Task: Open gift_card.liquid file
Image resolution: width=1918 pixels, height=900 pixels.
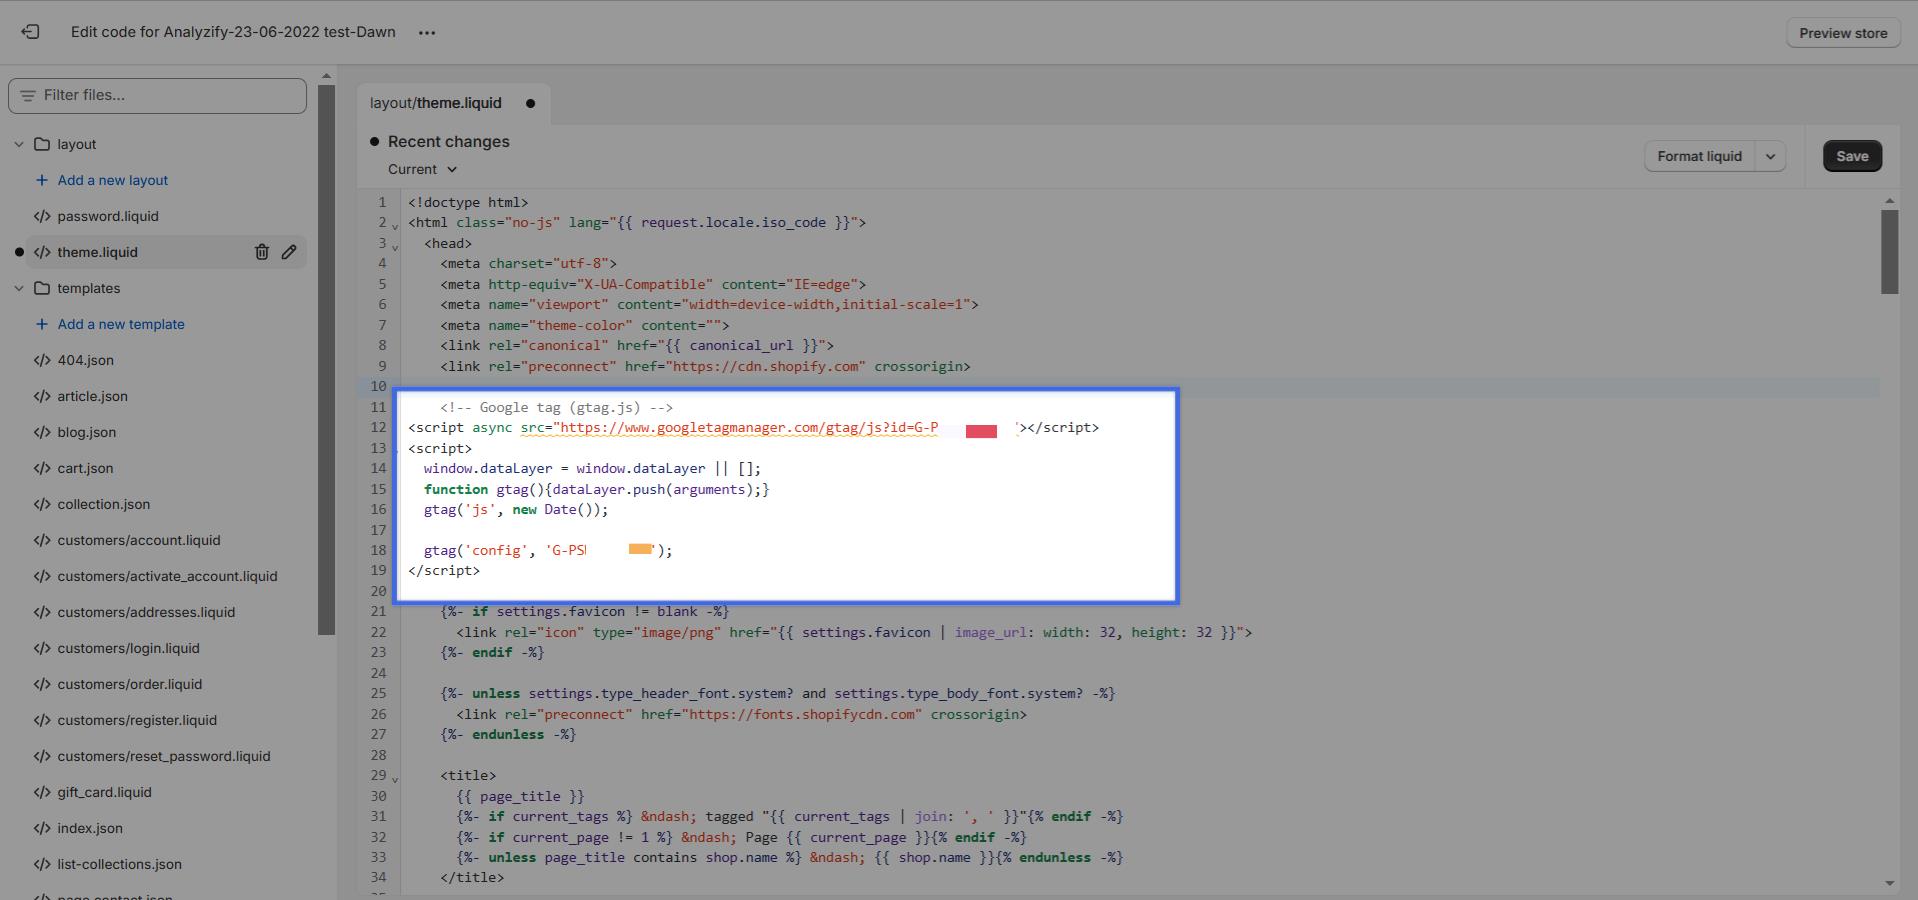Action: click(x=104, y=792)
